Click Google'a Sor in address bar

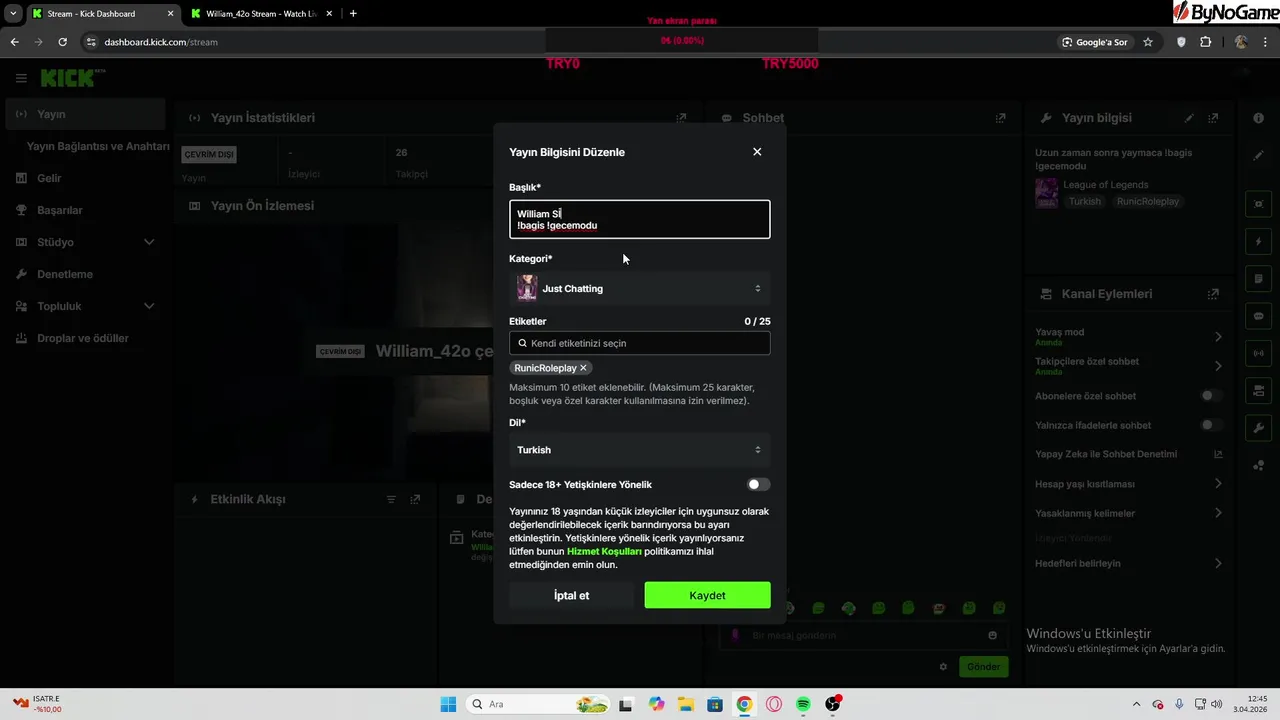[1095, 42]
